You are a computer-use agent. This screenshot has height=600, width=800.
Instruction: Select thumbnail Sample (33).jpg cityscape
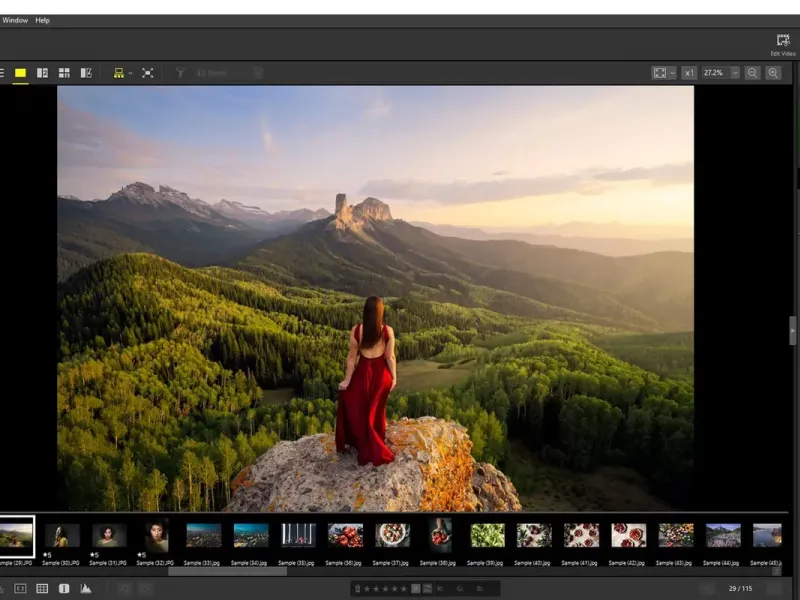(204, 536)
